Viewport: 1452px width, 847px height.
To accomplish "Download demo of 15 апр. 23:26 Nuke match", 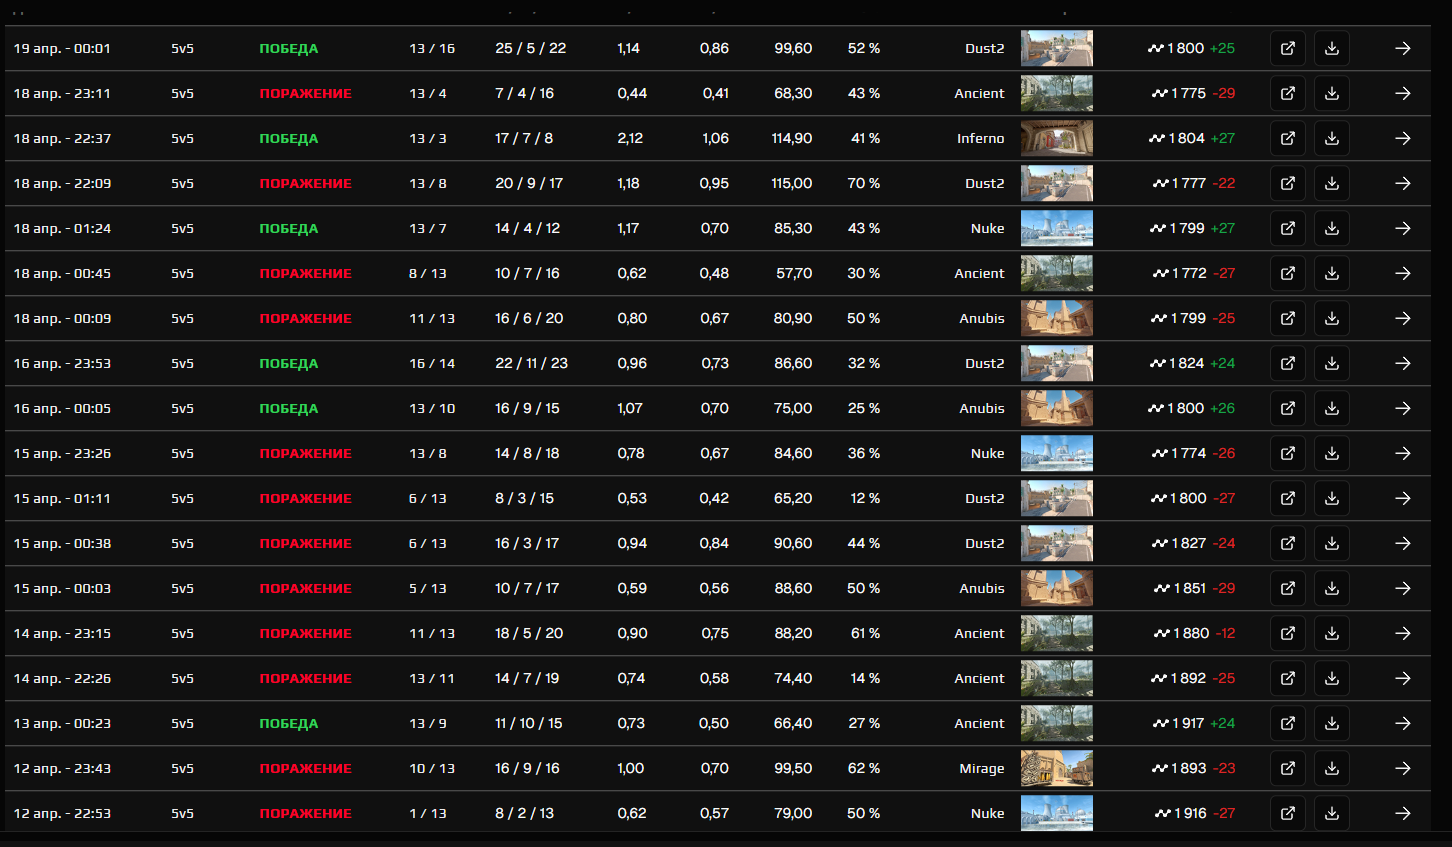I will pyautogui.click(x=1332, y=453).
